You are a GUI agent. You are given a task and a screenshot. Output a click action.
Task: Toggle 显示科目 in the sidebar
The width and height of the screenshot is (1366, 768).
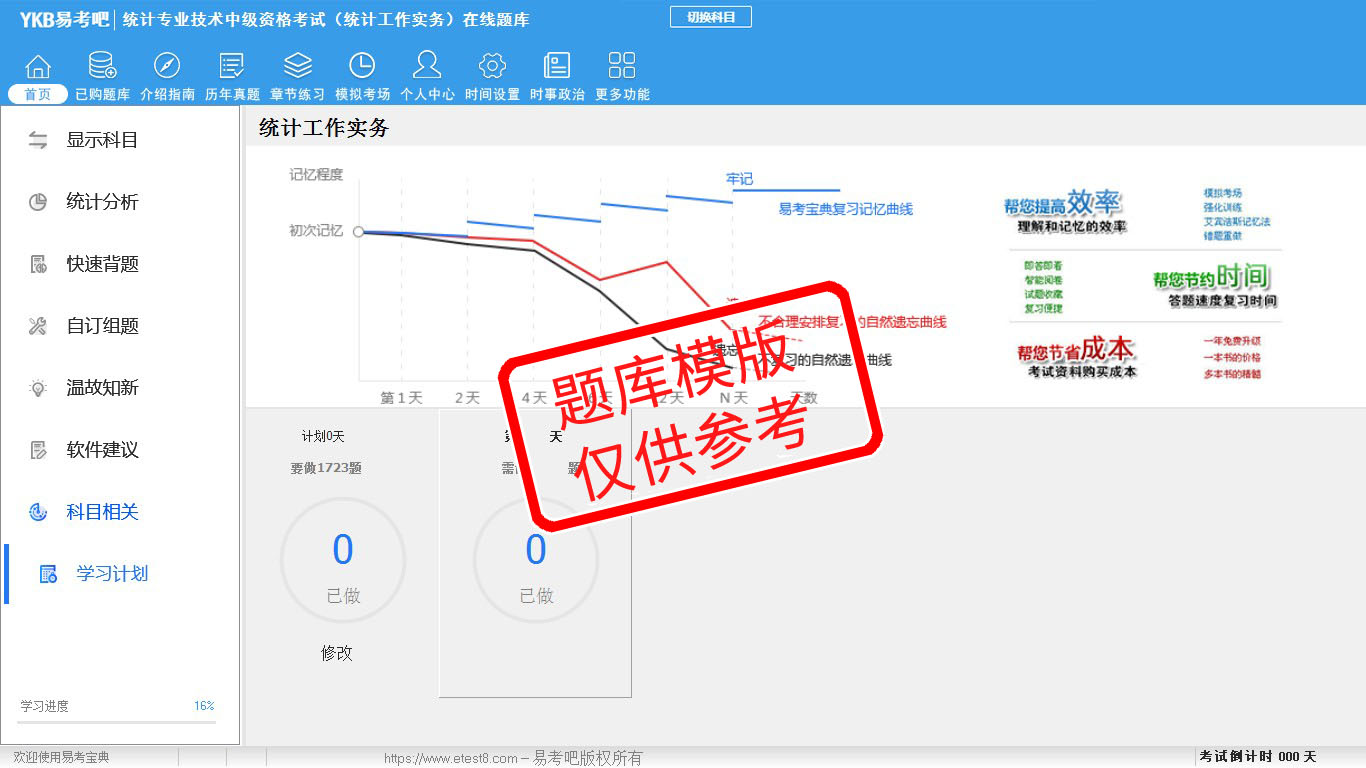coord(101,140)
